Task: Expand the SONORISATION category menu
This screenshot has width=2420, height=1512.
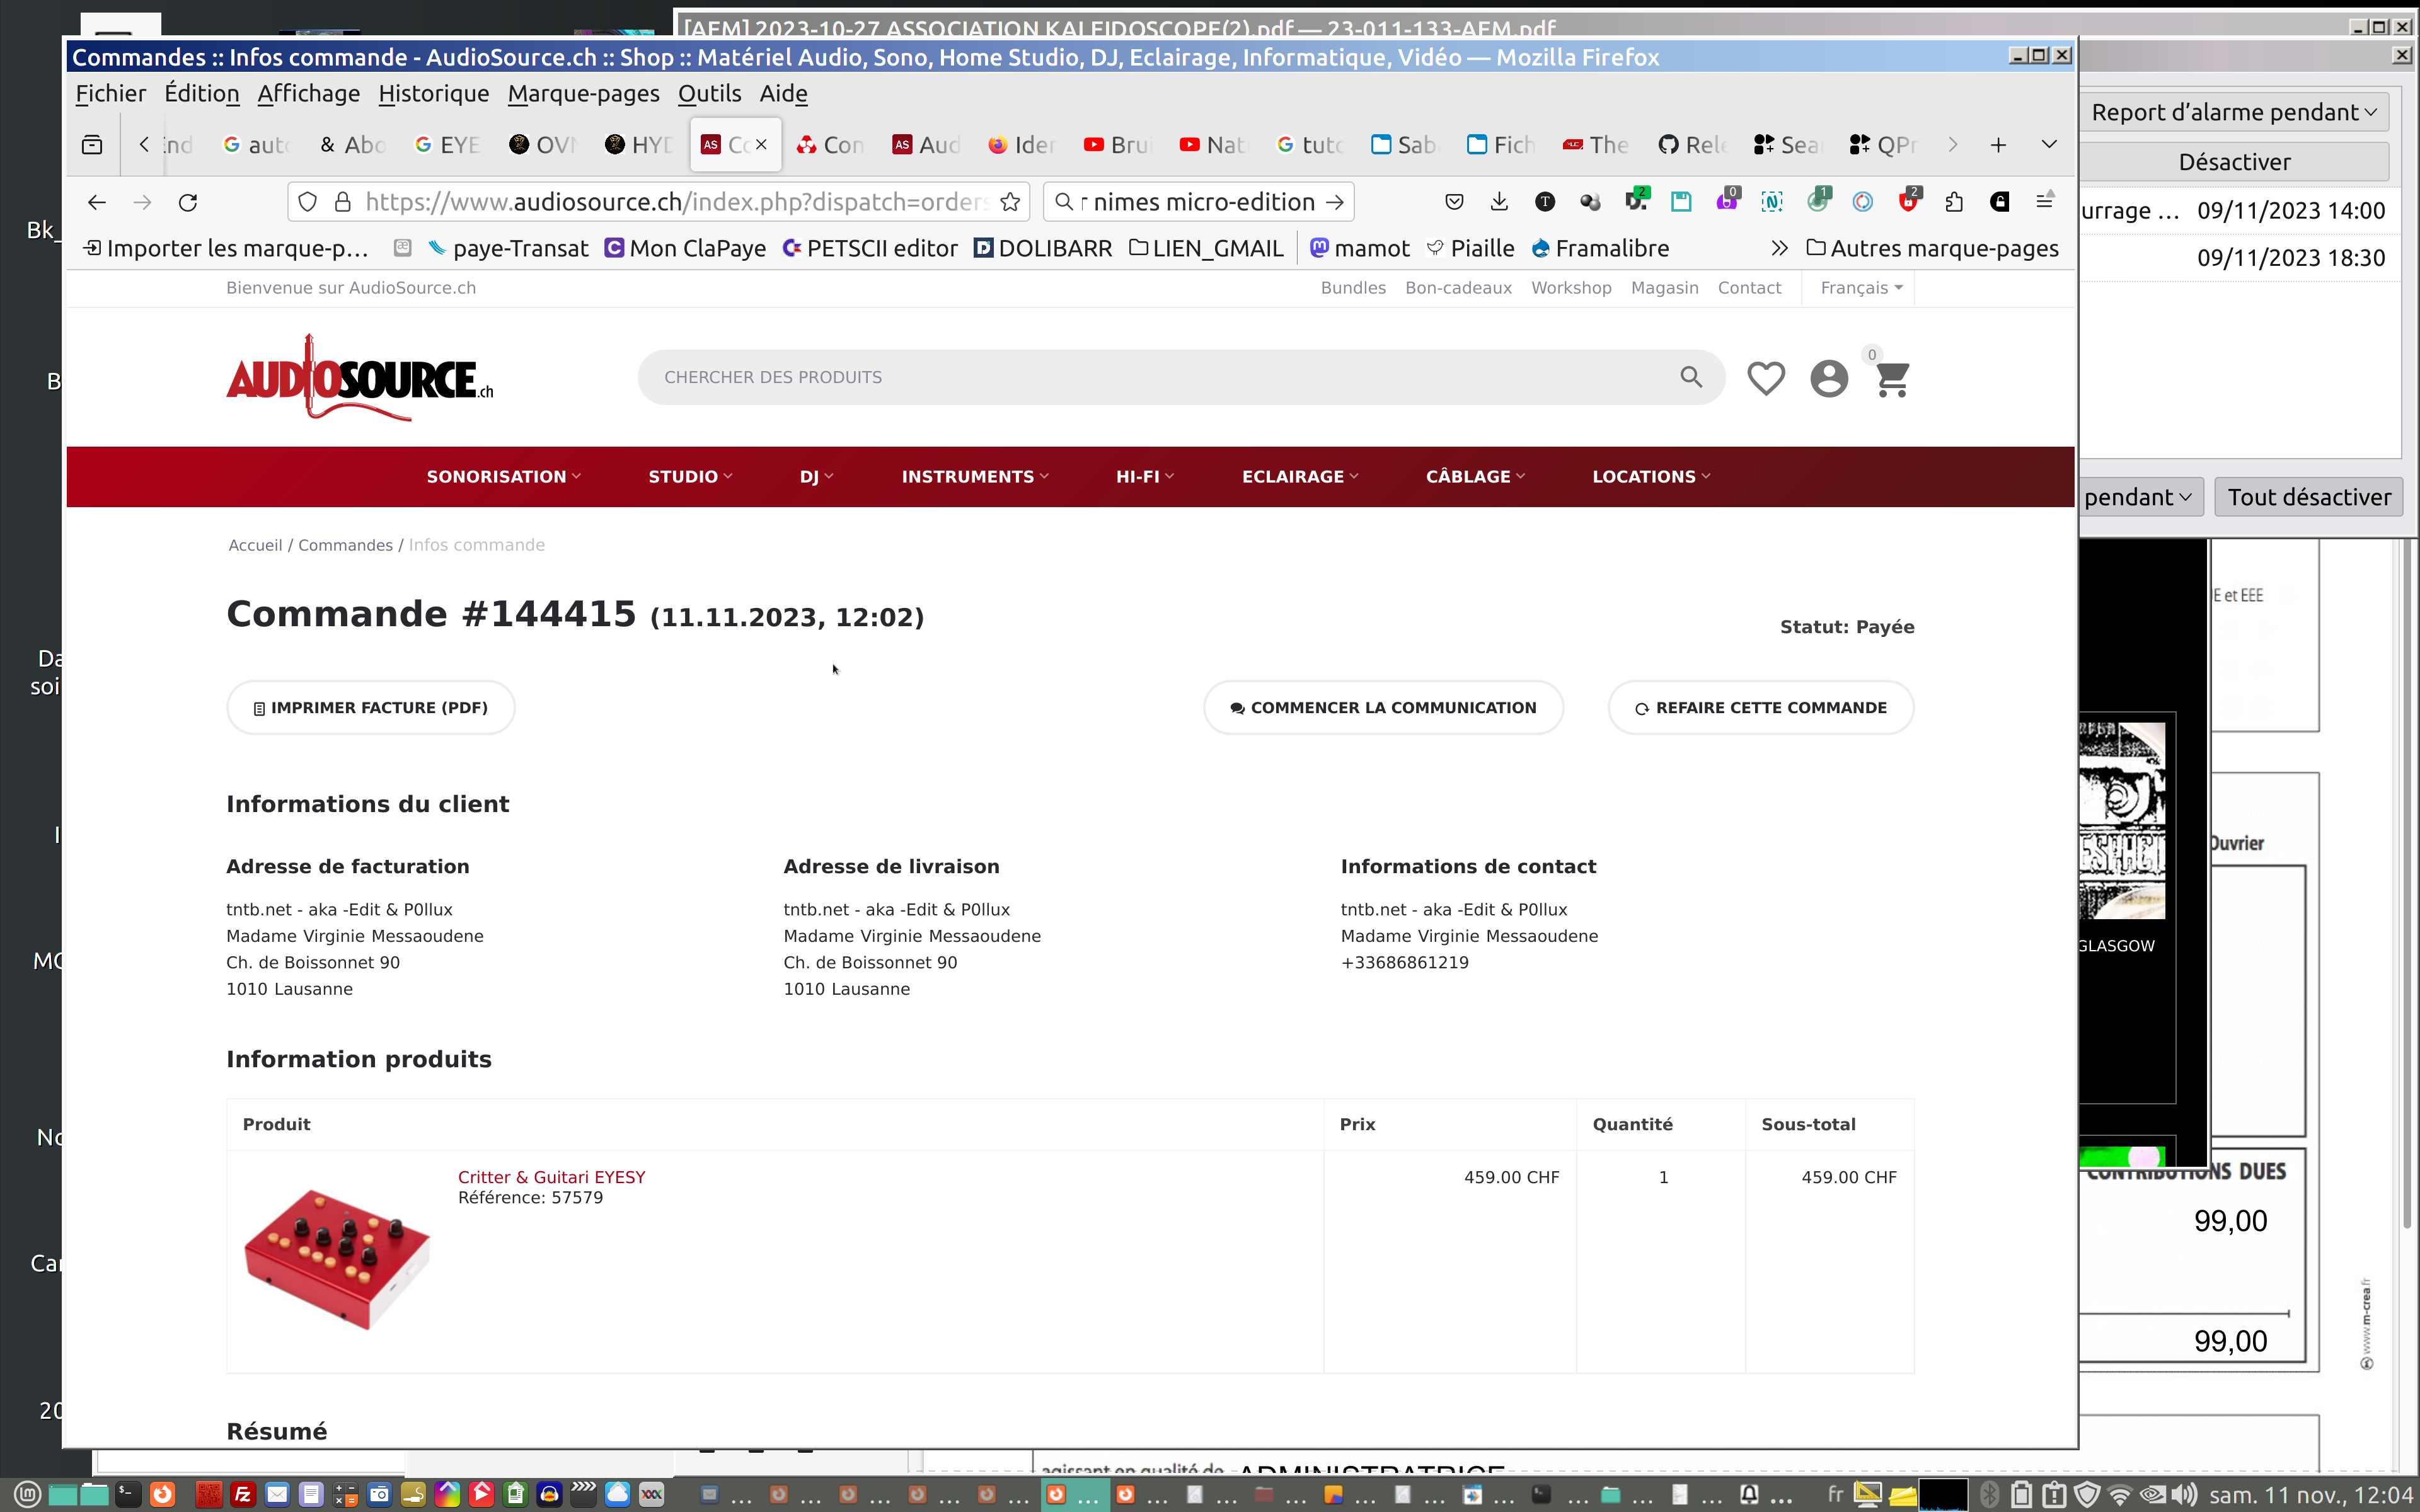Action: click(503, 477)
